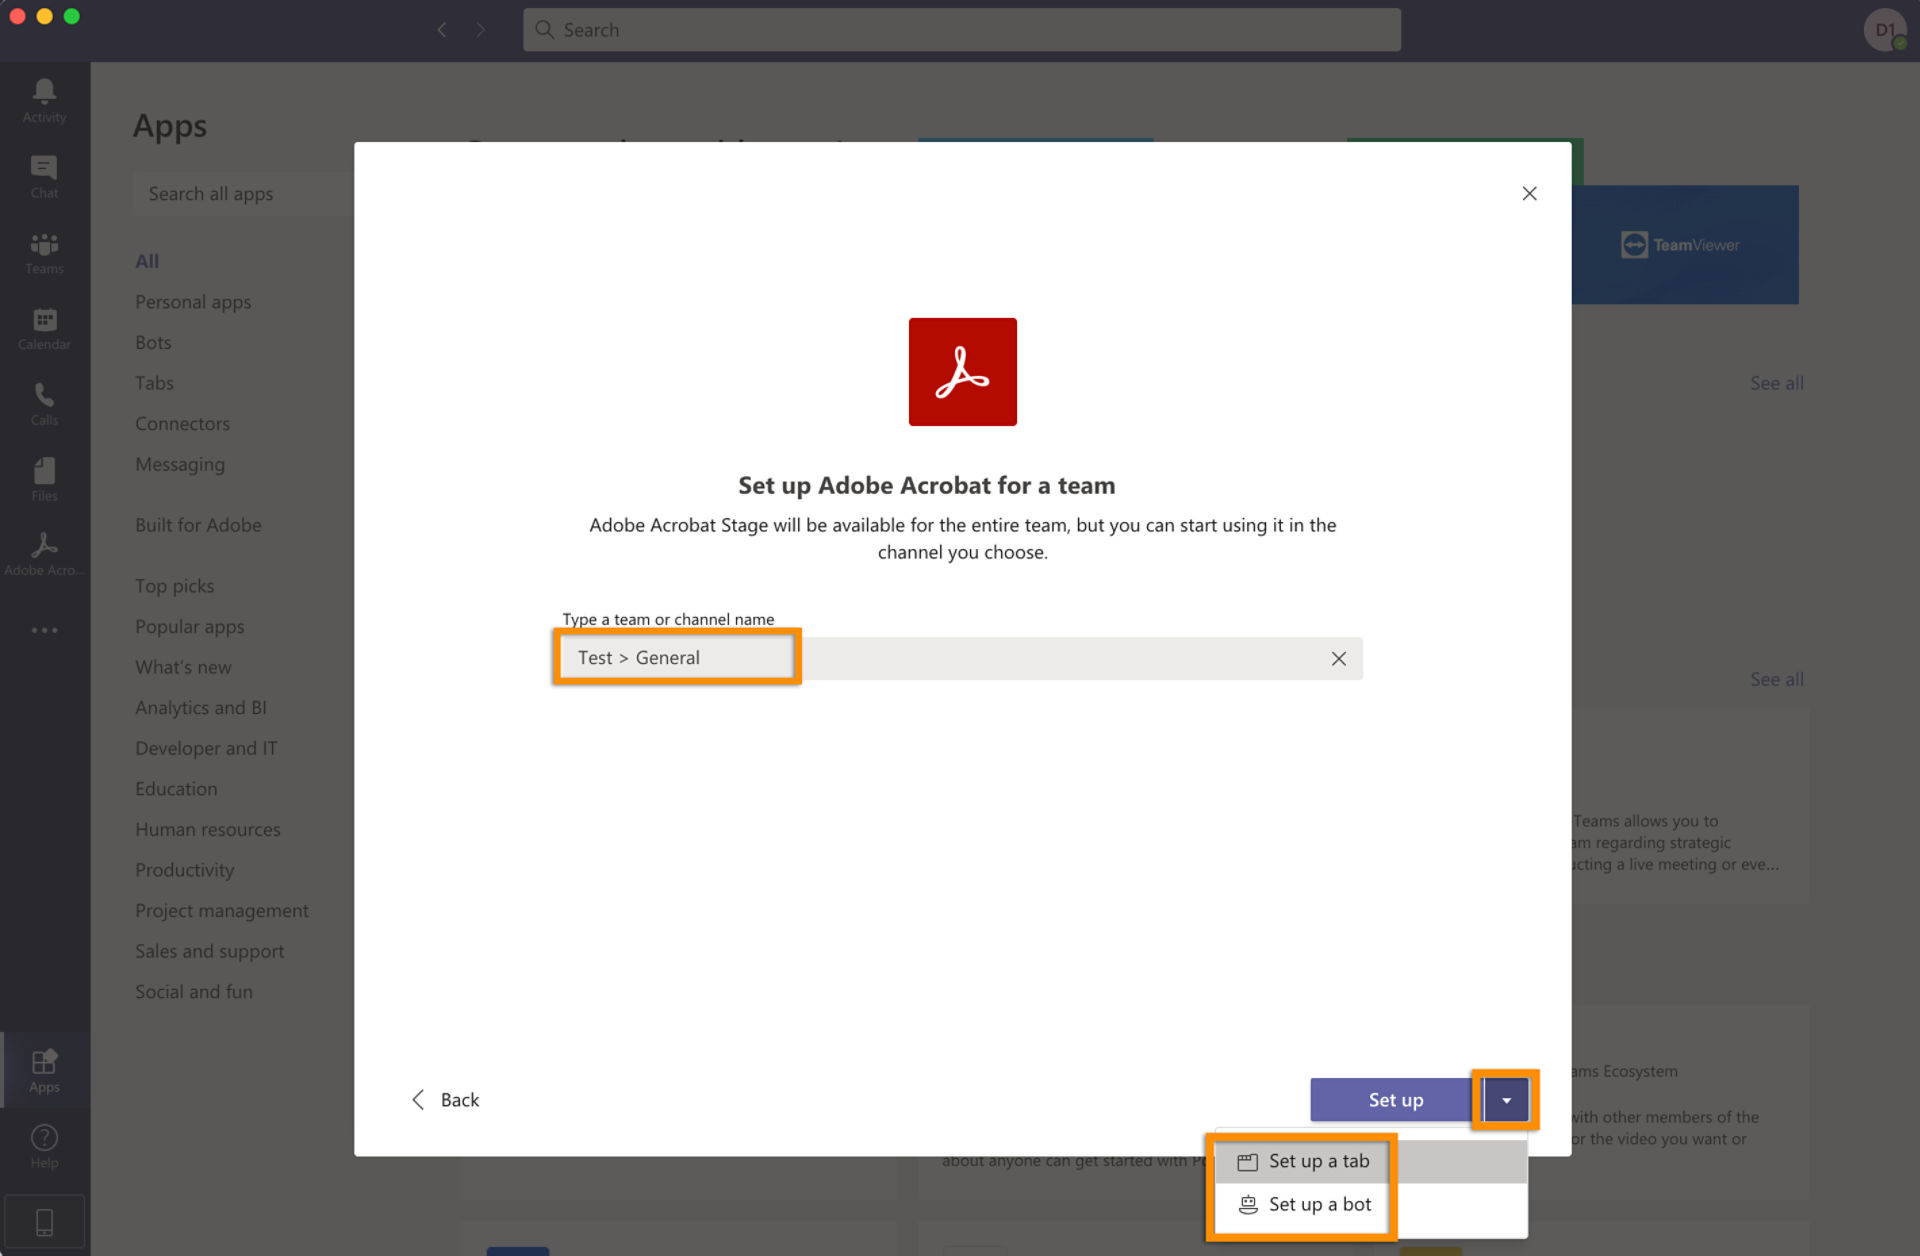Screen dimensions: 1920x1256
Task: Click the lower See all link
Action: click(1776, 679)
